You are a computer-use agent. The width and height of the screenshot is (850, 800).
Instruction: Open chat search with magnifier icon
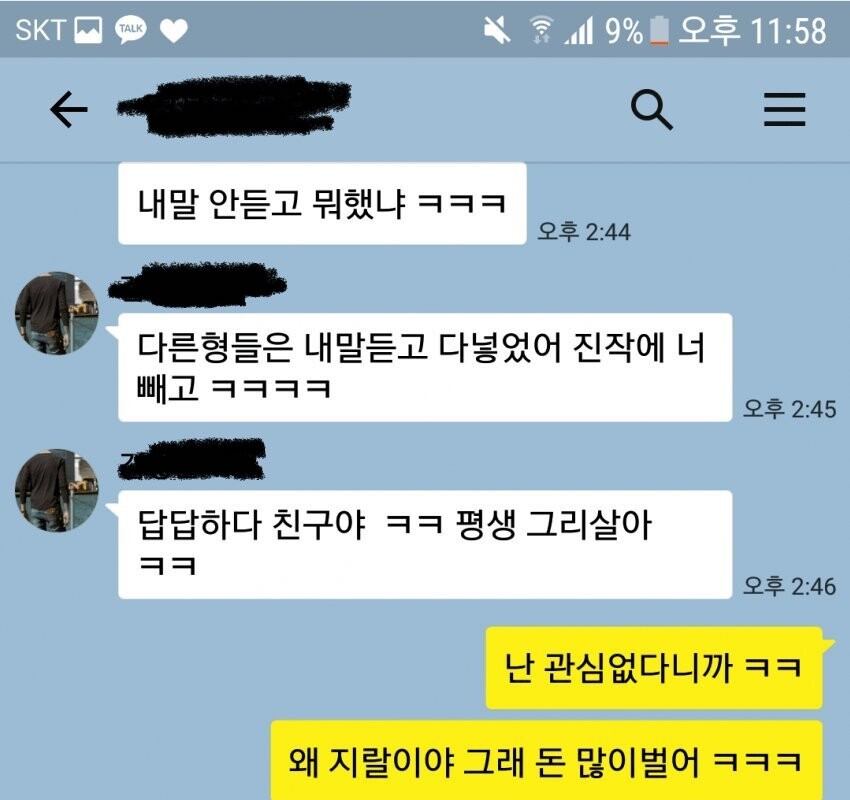click(652, 109)
